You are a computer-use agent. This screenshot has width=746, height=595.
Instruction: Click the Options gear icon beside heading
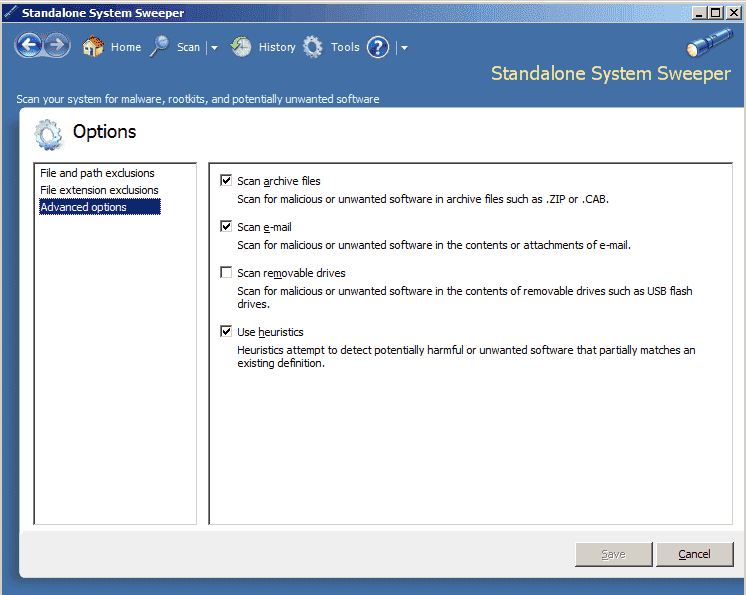pyautogui.click(x=48, y=135)
